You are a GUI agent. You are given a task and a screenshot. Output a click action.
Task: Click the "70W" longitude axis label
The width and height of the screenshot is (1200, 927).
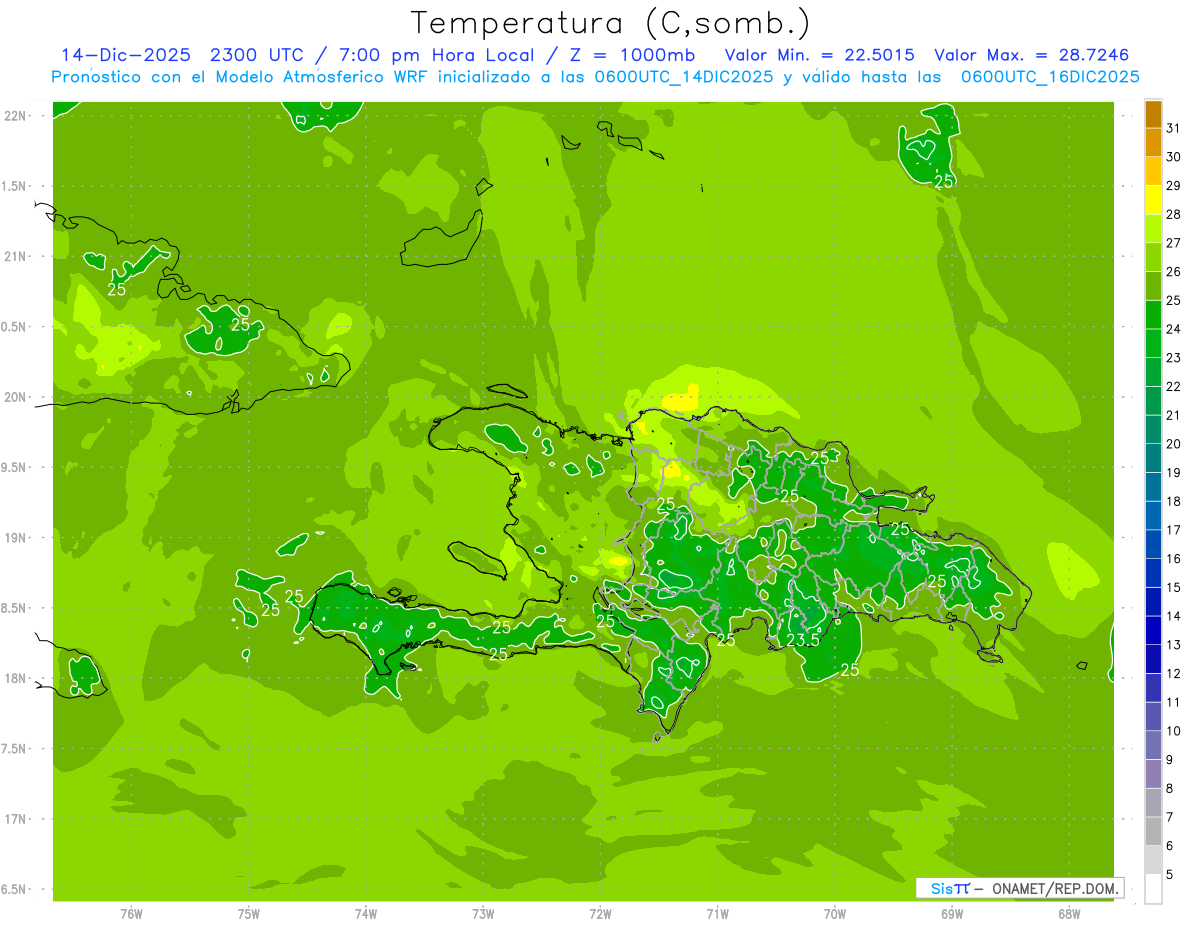[835, 914]
